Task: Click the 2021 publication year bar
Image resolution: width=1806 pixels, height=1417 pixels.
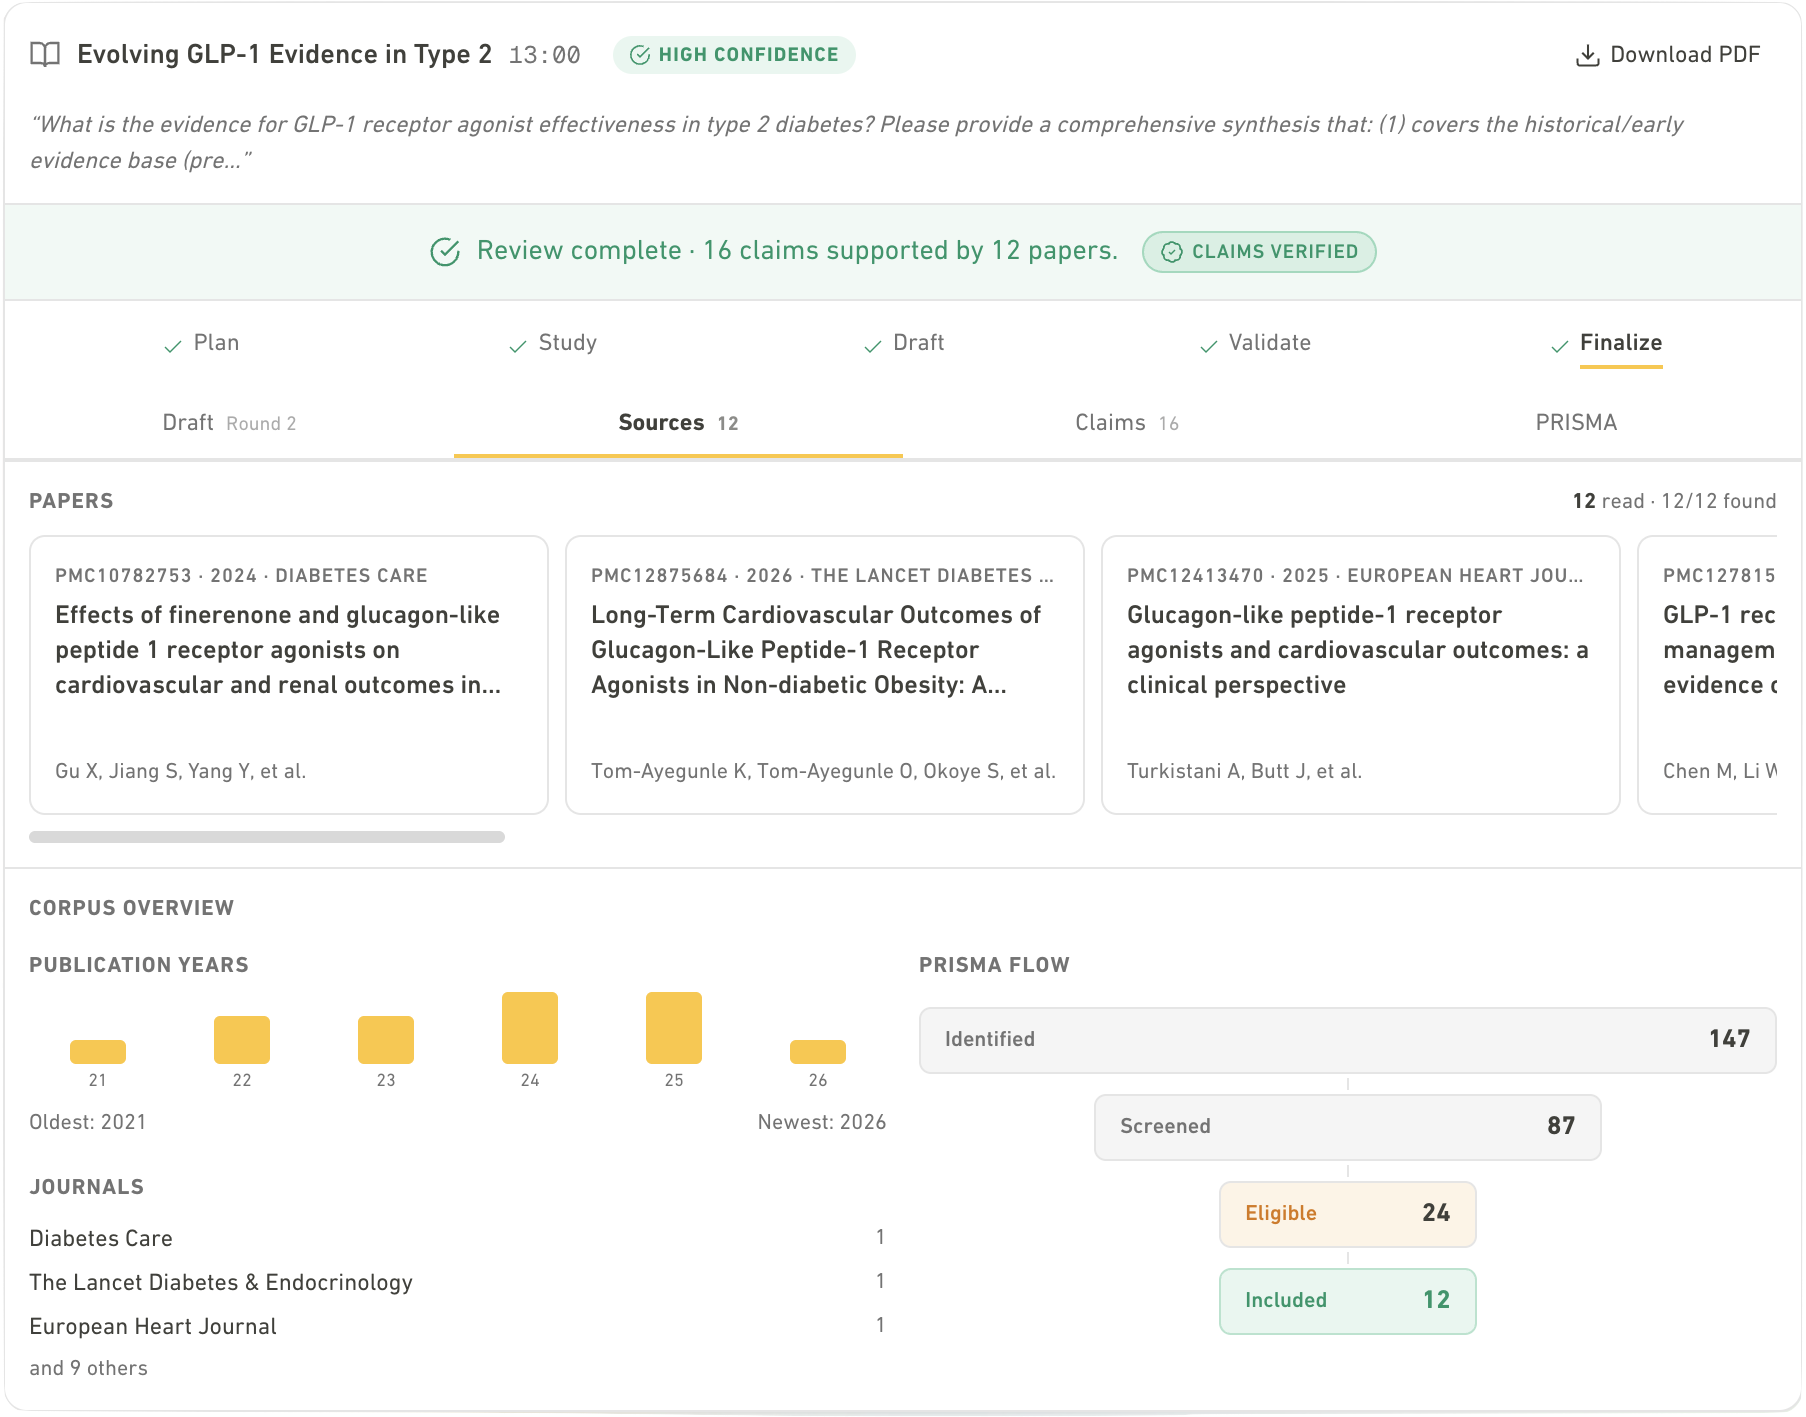Action: (x=98, y=1052)
